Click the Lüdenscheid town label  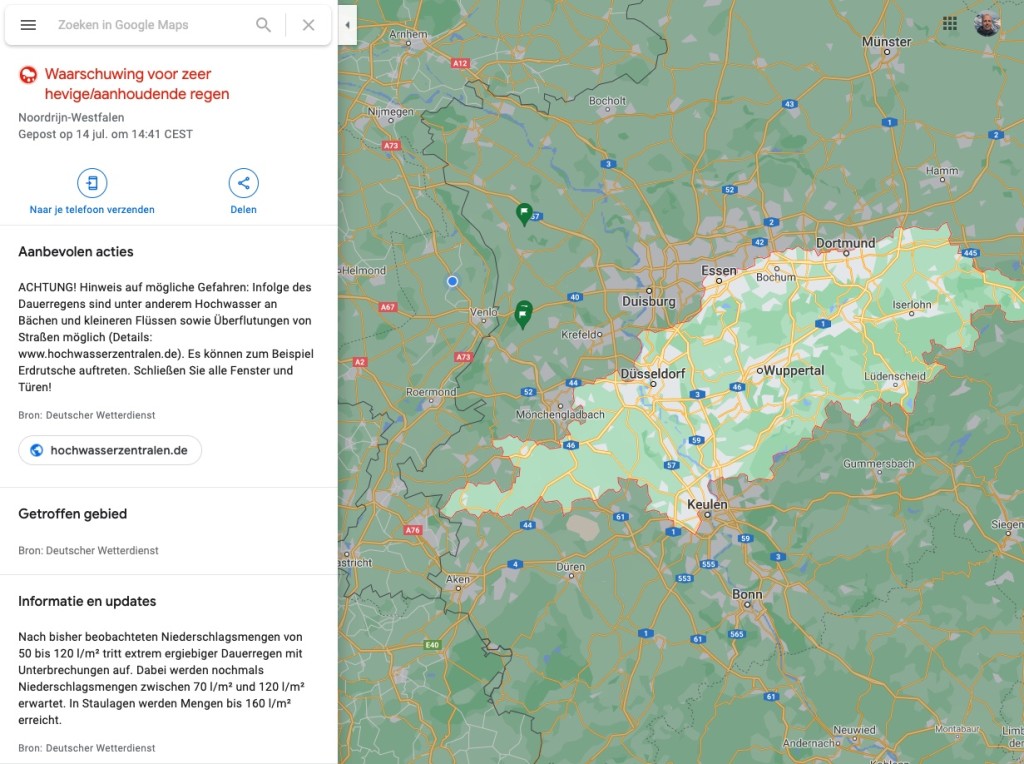895,376
